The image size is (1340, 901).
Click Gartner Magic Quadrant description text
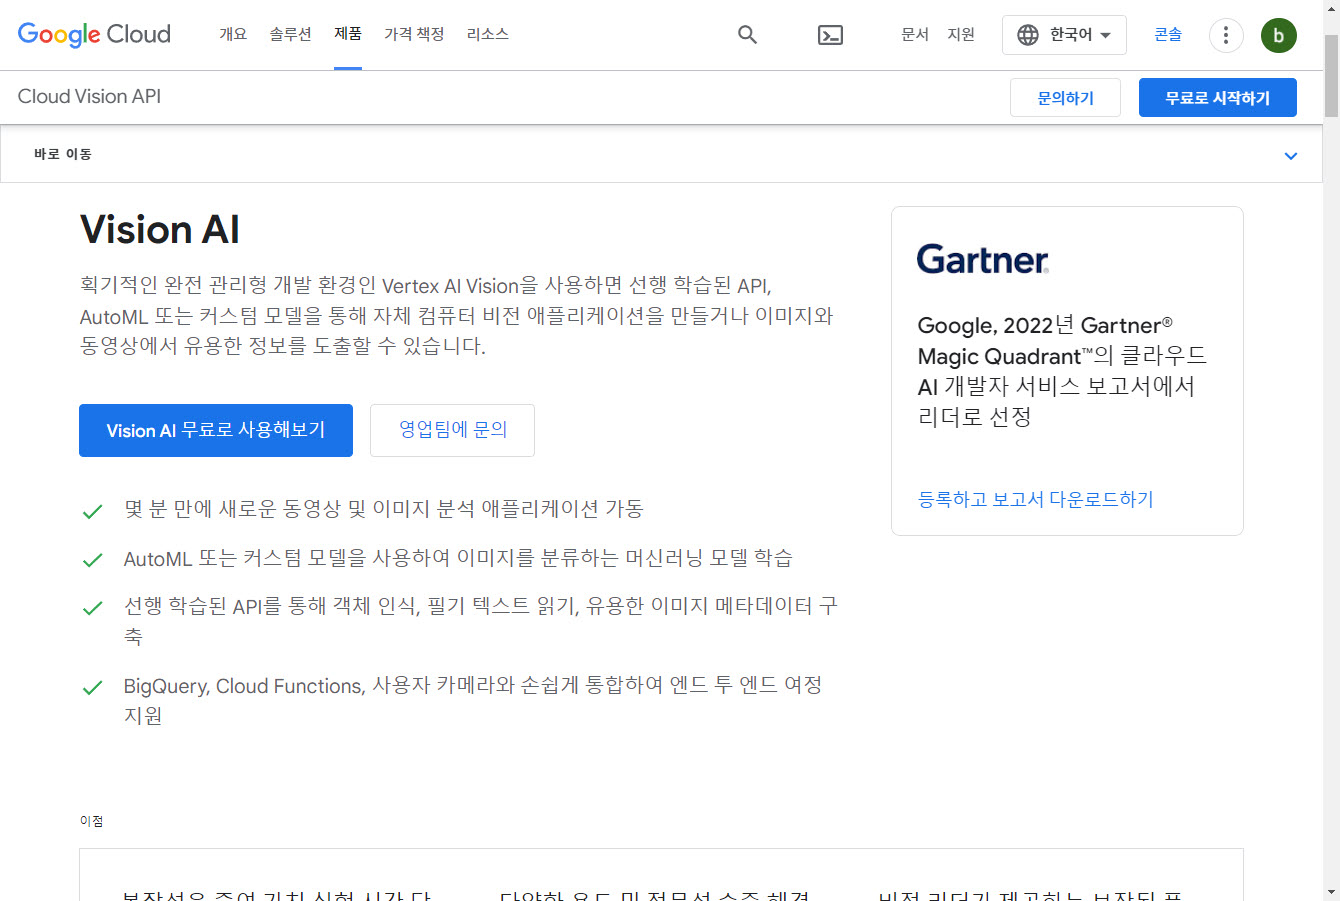pyautogui.click(x=1062, y=371)
